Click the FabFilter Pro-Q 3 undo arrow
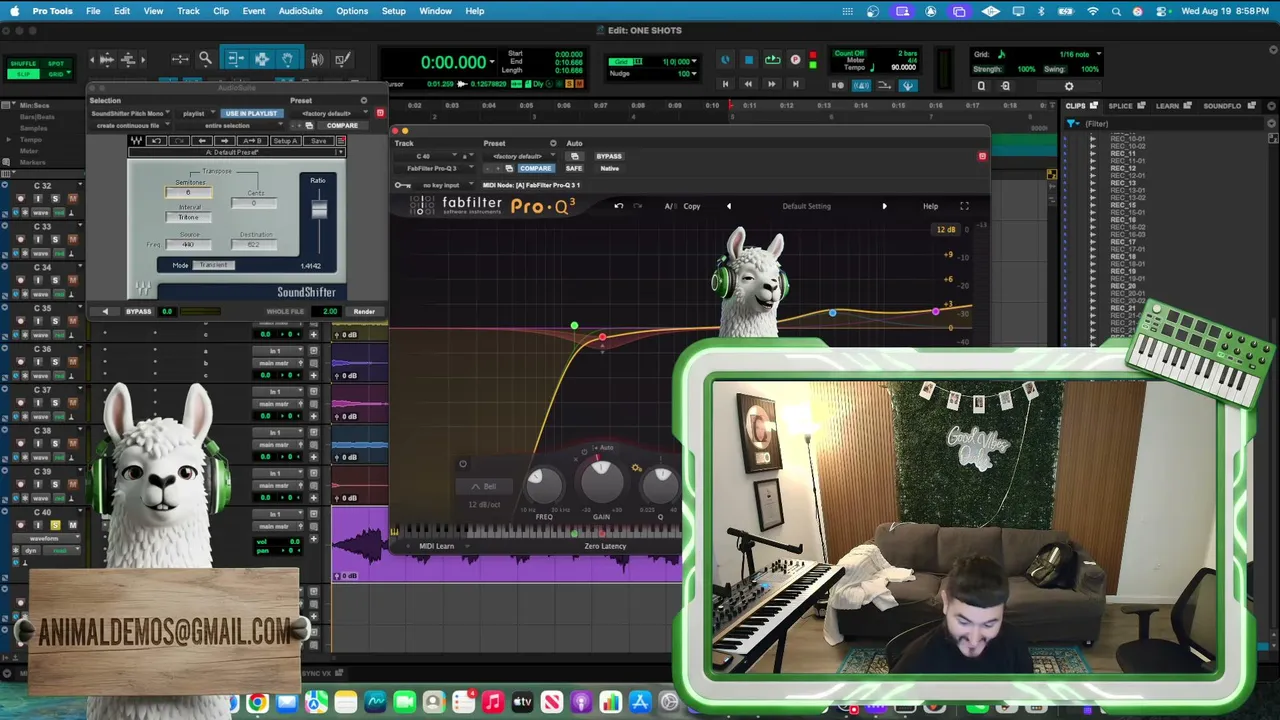Screen dimensions: 1280x720 pos(618,206)
